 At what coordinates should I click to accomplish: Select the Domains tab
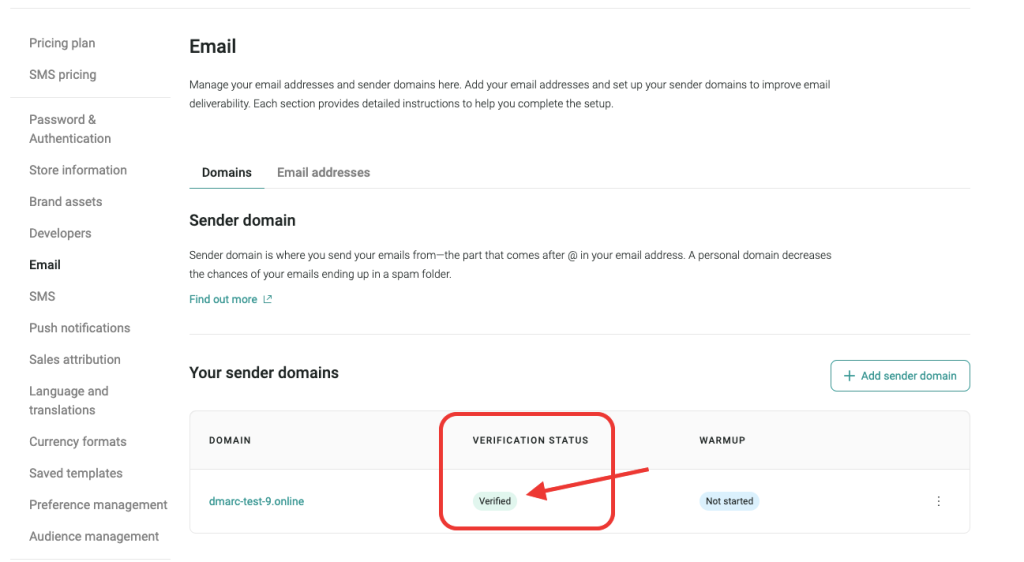coord(227,172)
